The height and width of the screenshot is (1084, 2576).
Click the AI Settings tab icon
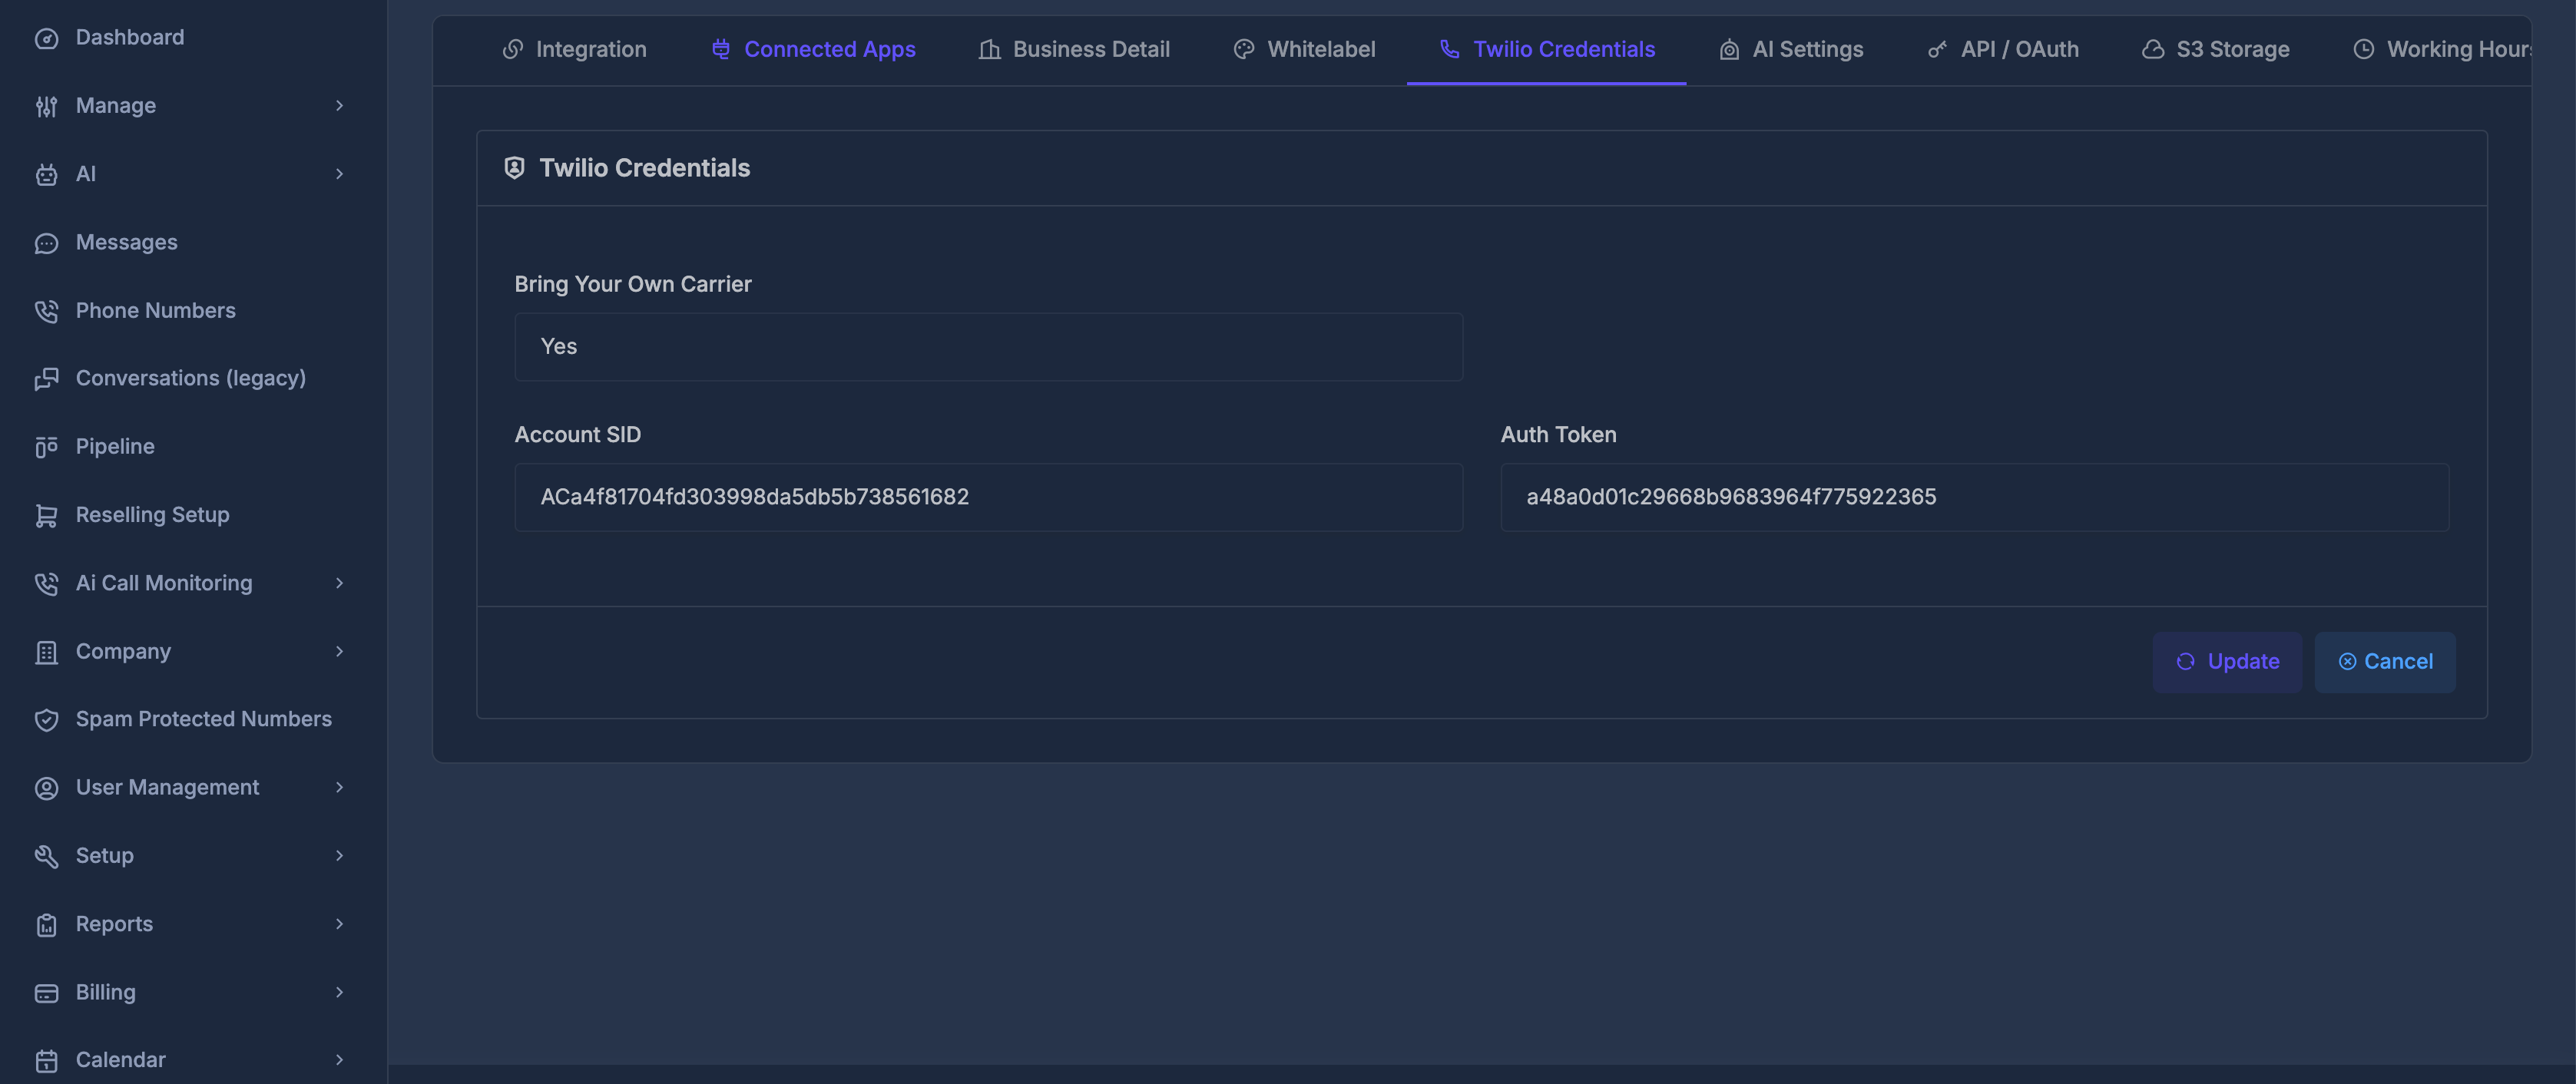[1729, 49]
